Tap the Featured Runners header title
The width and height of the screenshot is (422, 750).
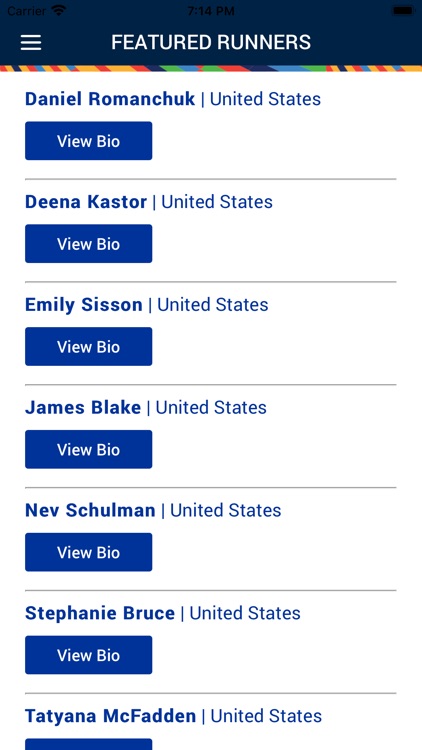211,43
